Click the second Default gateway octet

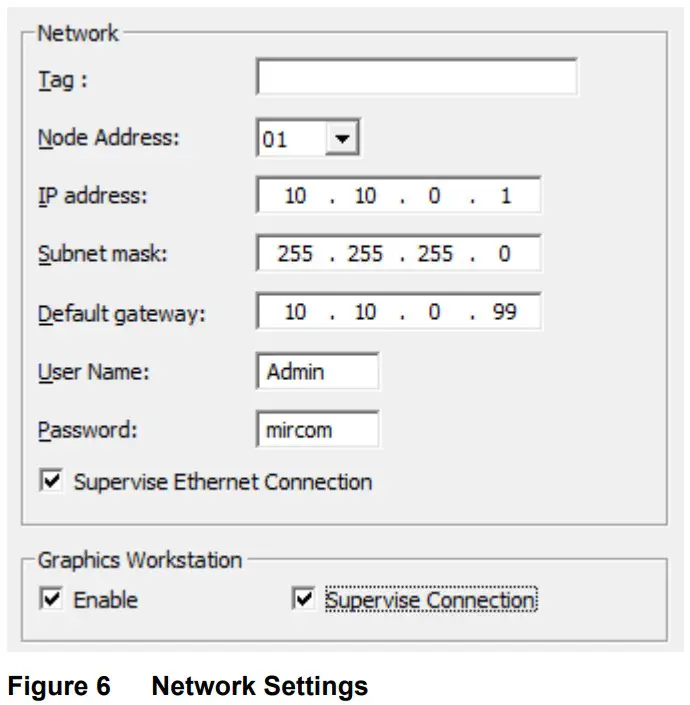(365, 312)
